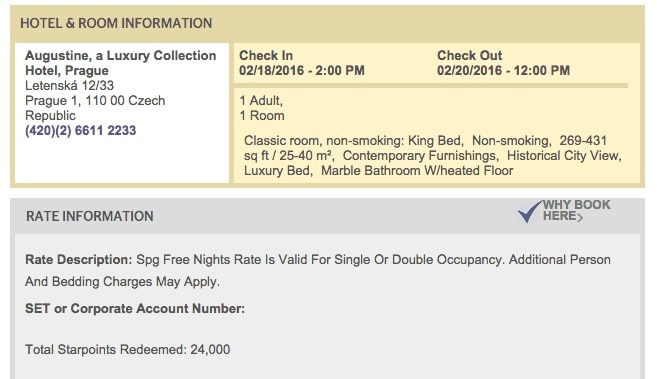The image size is (657, 379).
Task: Click the Classic room description text
Action: [432, 156]
